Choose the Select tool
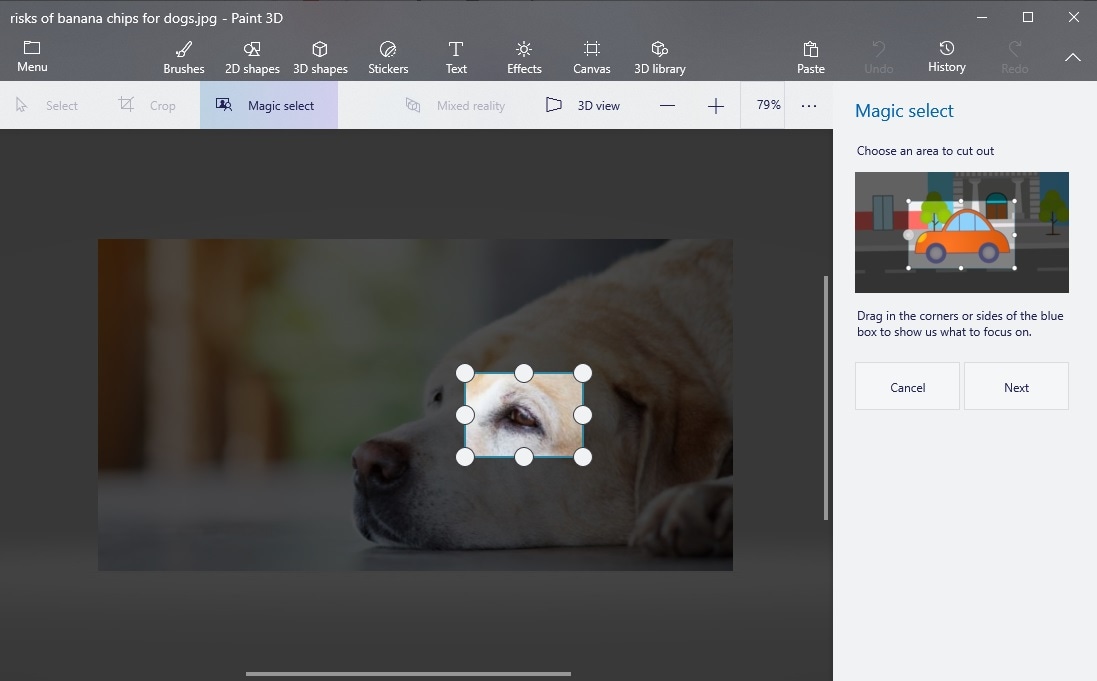Viewport: 1097px width, 681px height. (47, 106)
